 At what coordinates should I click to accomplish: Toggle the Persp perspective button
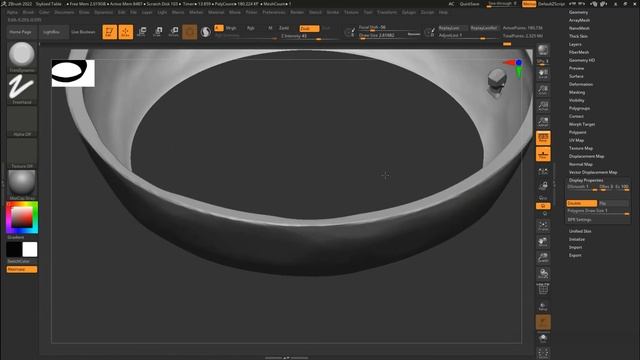pos(543,138)
